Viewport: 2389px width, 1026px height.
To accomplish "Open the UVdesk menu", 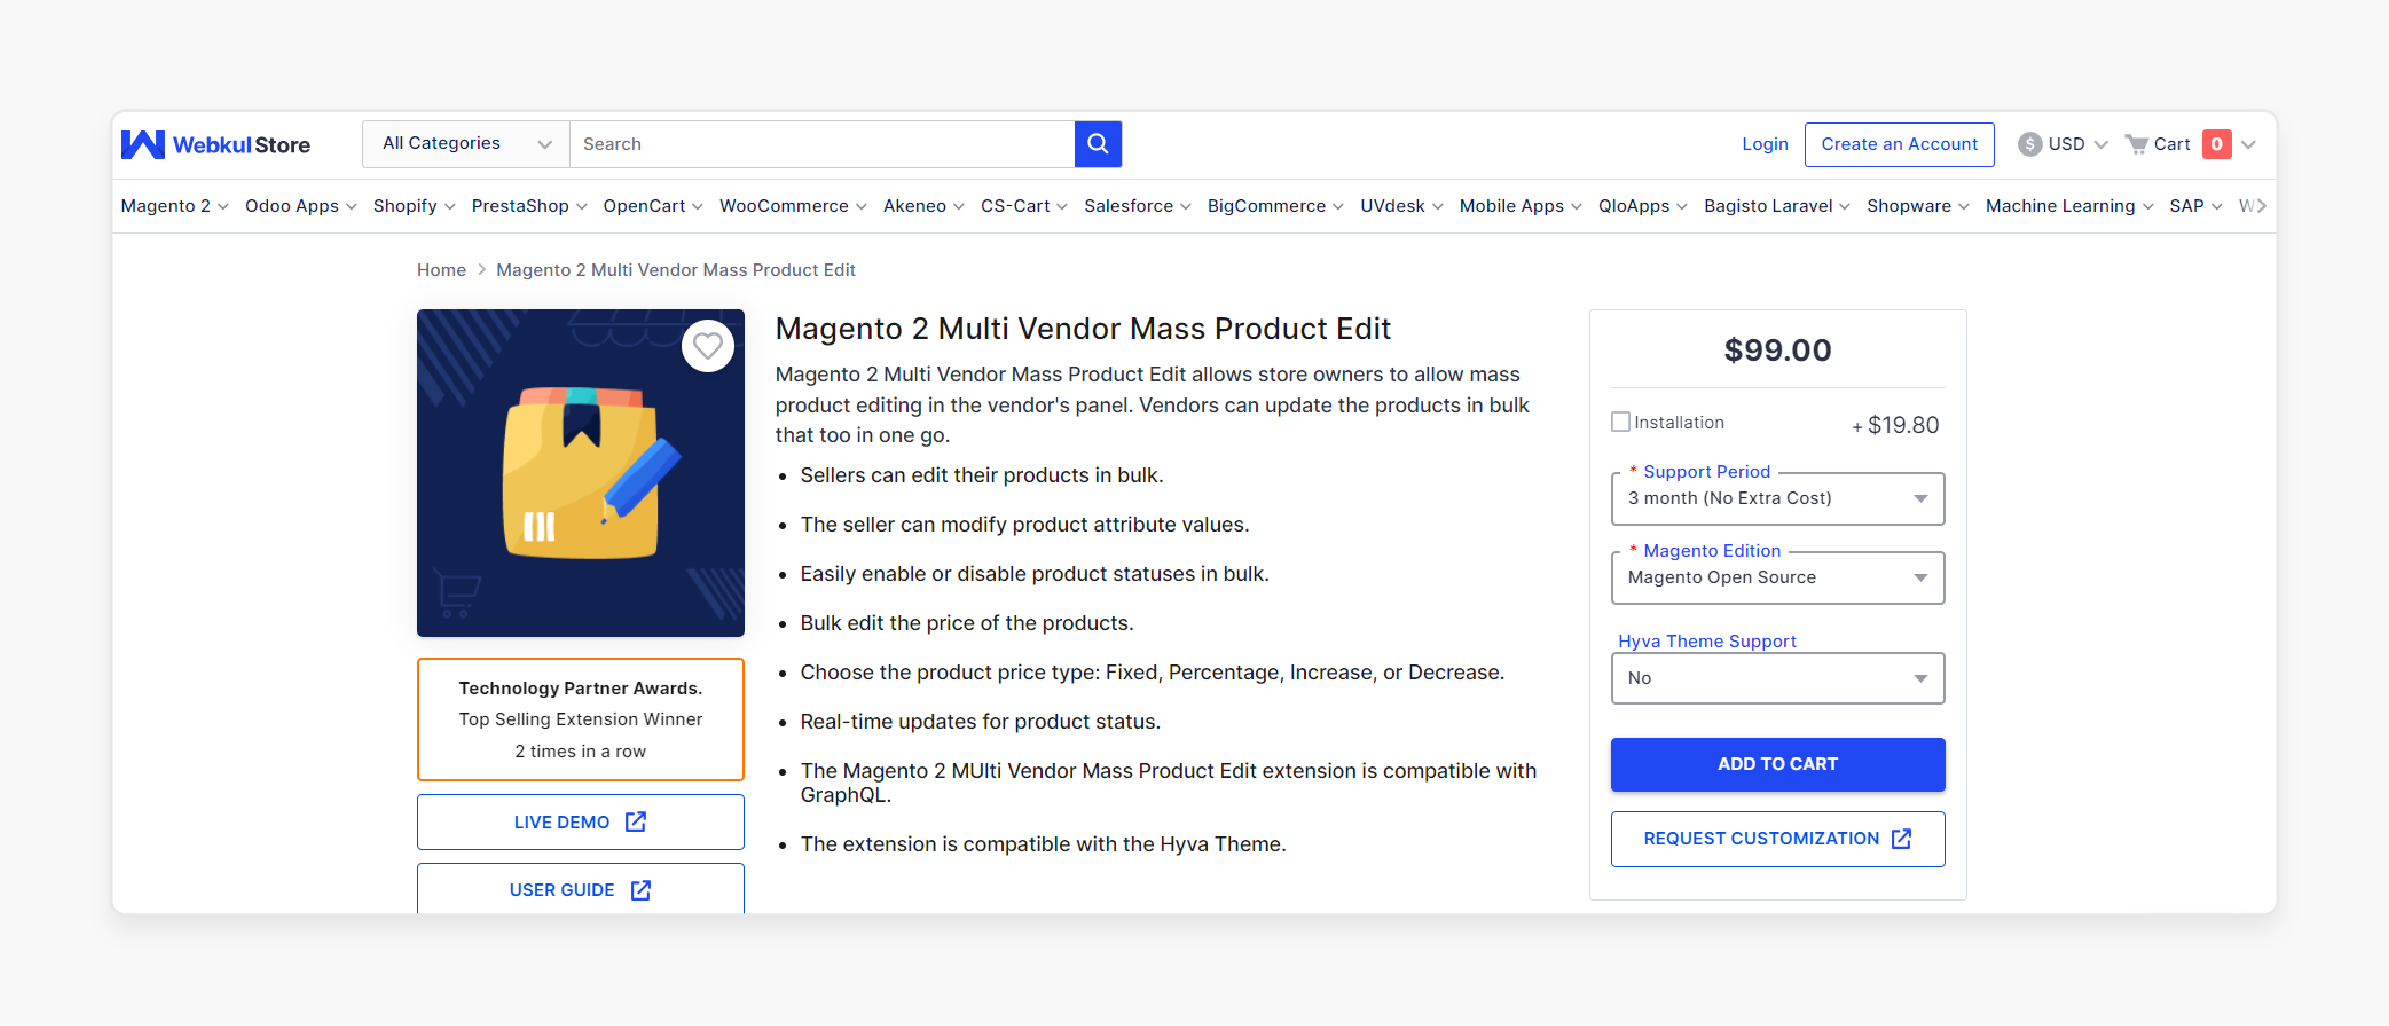I will coord(1401,206).
